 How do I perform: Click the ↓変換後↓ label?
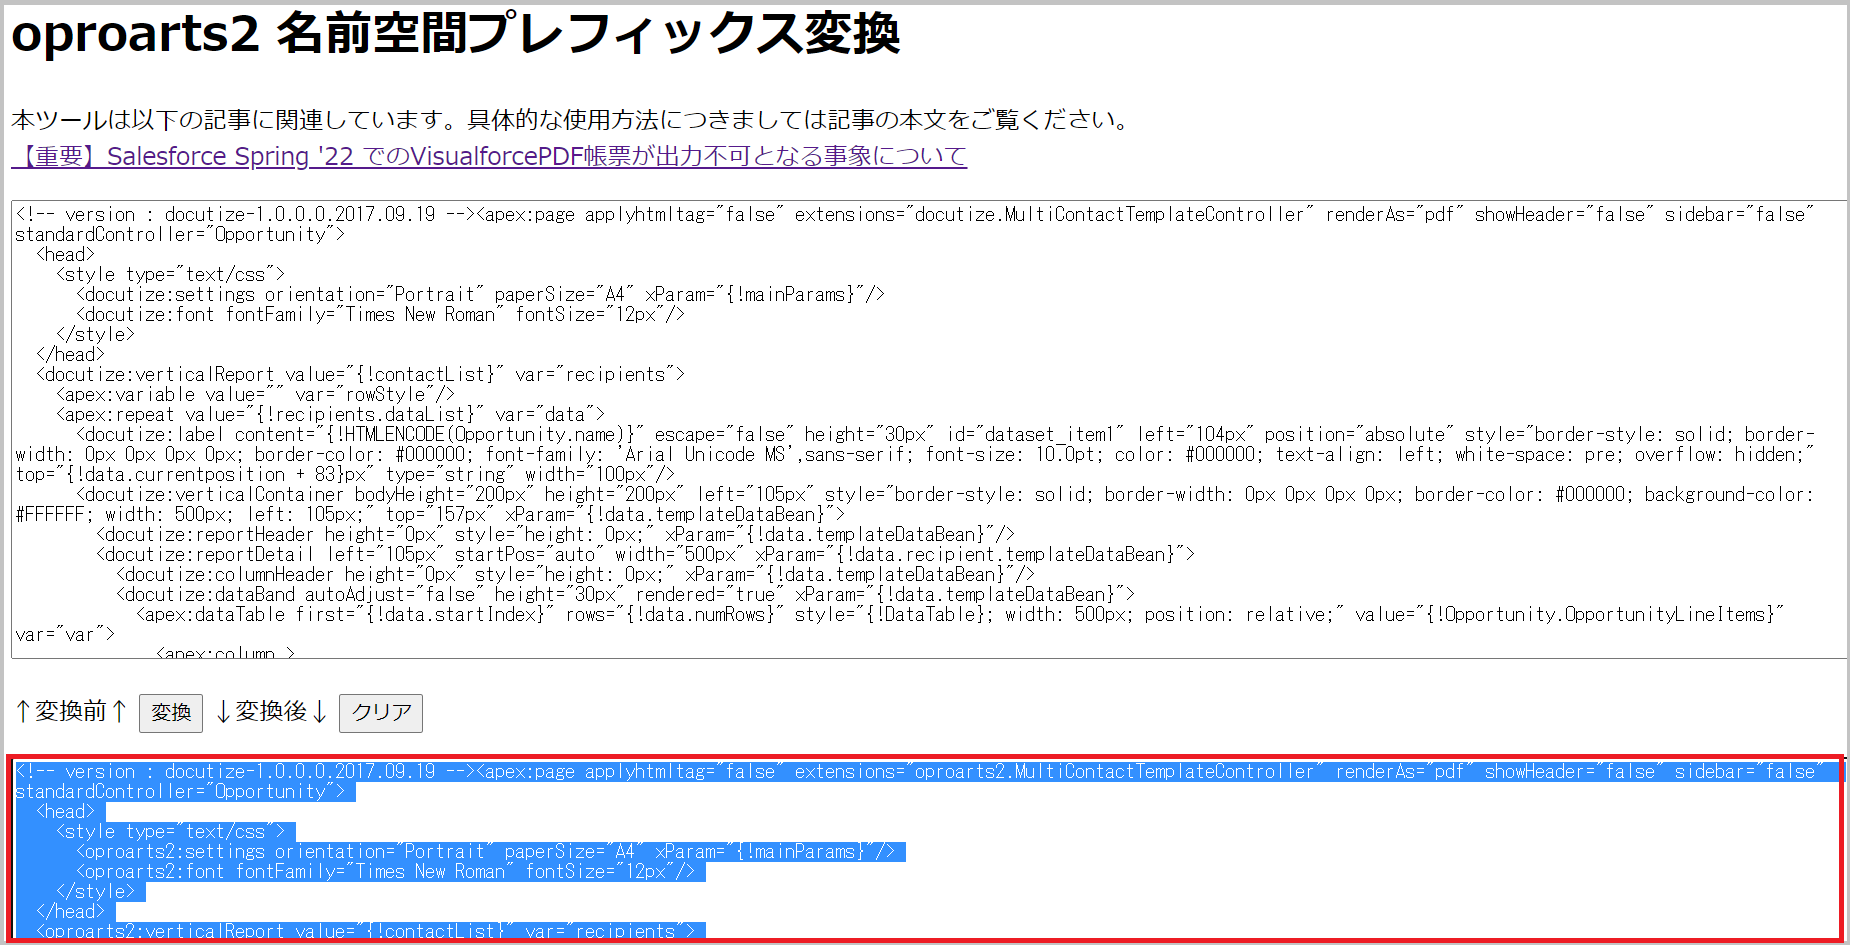(x=271, y=711)
